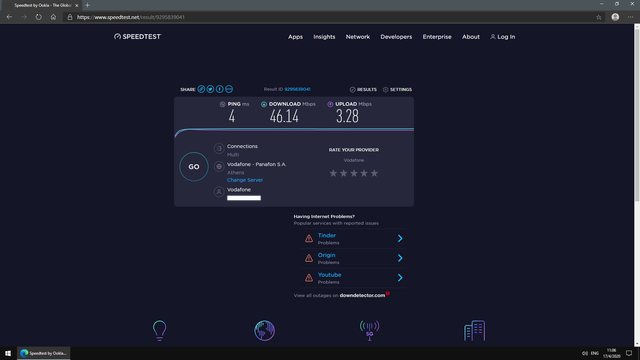
Task: Expand the Origin row chevron
Action: tap(400, 258)
